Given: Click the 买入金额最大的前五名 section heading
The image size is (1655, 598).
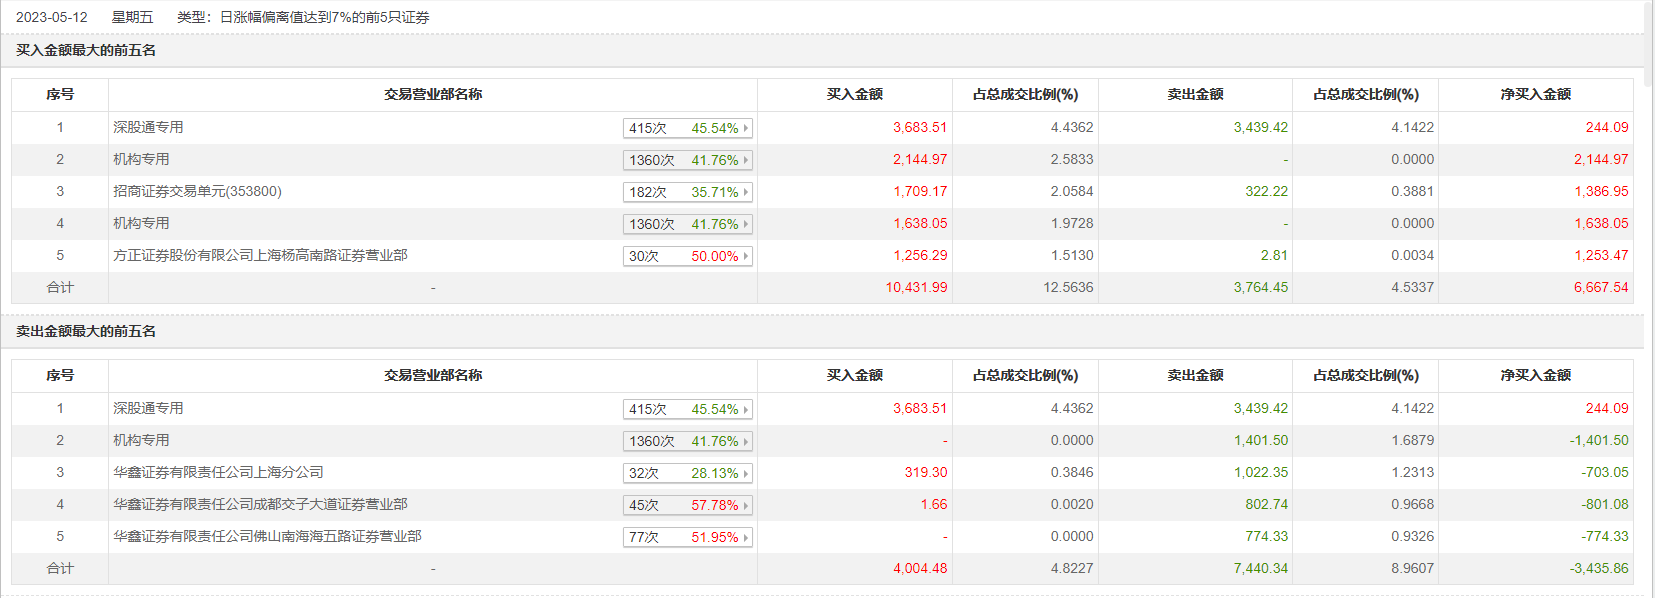Looking at the screenshot, I should click(86, 50).
